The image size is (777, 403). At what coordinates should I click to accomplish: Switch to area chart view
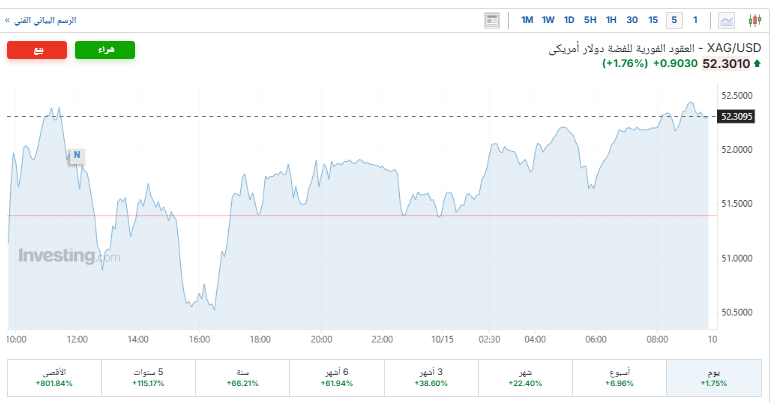(727, 20)
